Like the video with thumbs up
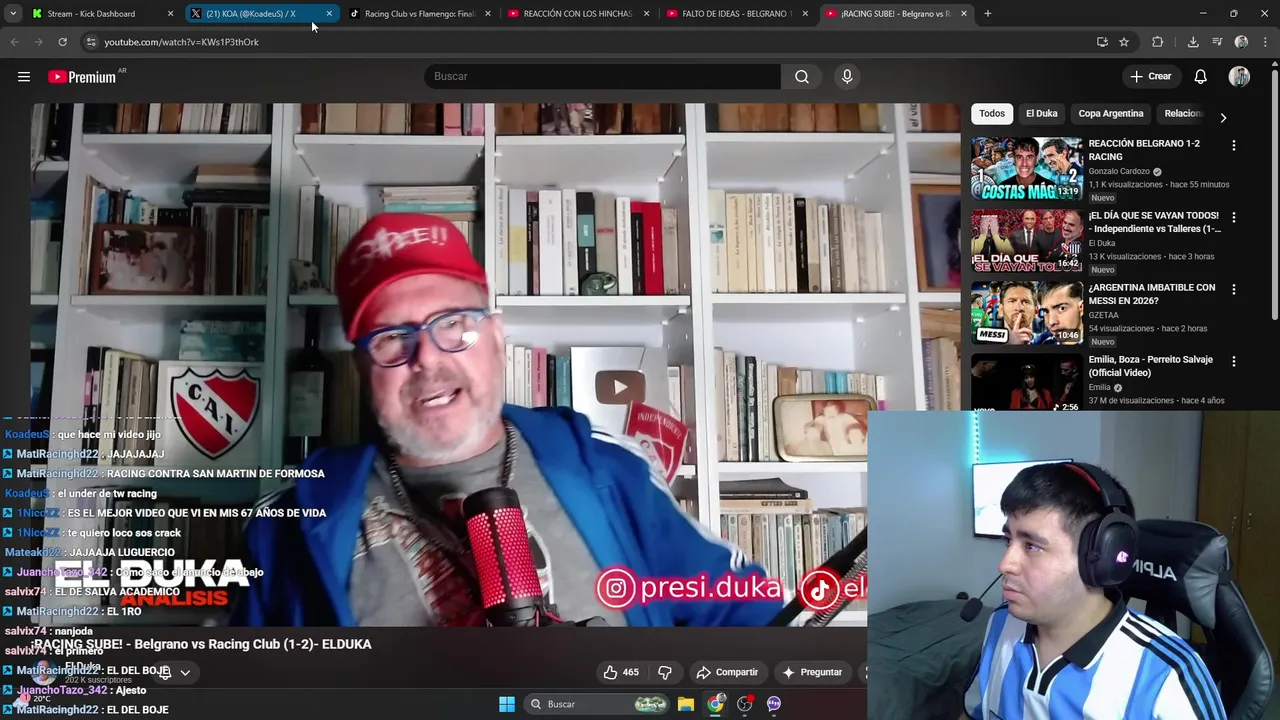Screen dimensions: 1280x720 point(621,672)
